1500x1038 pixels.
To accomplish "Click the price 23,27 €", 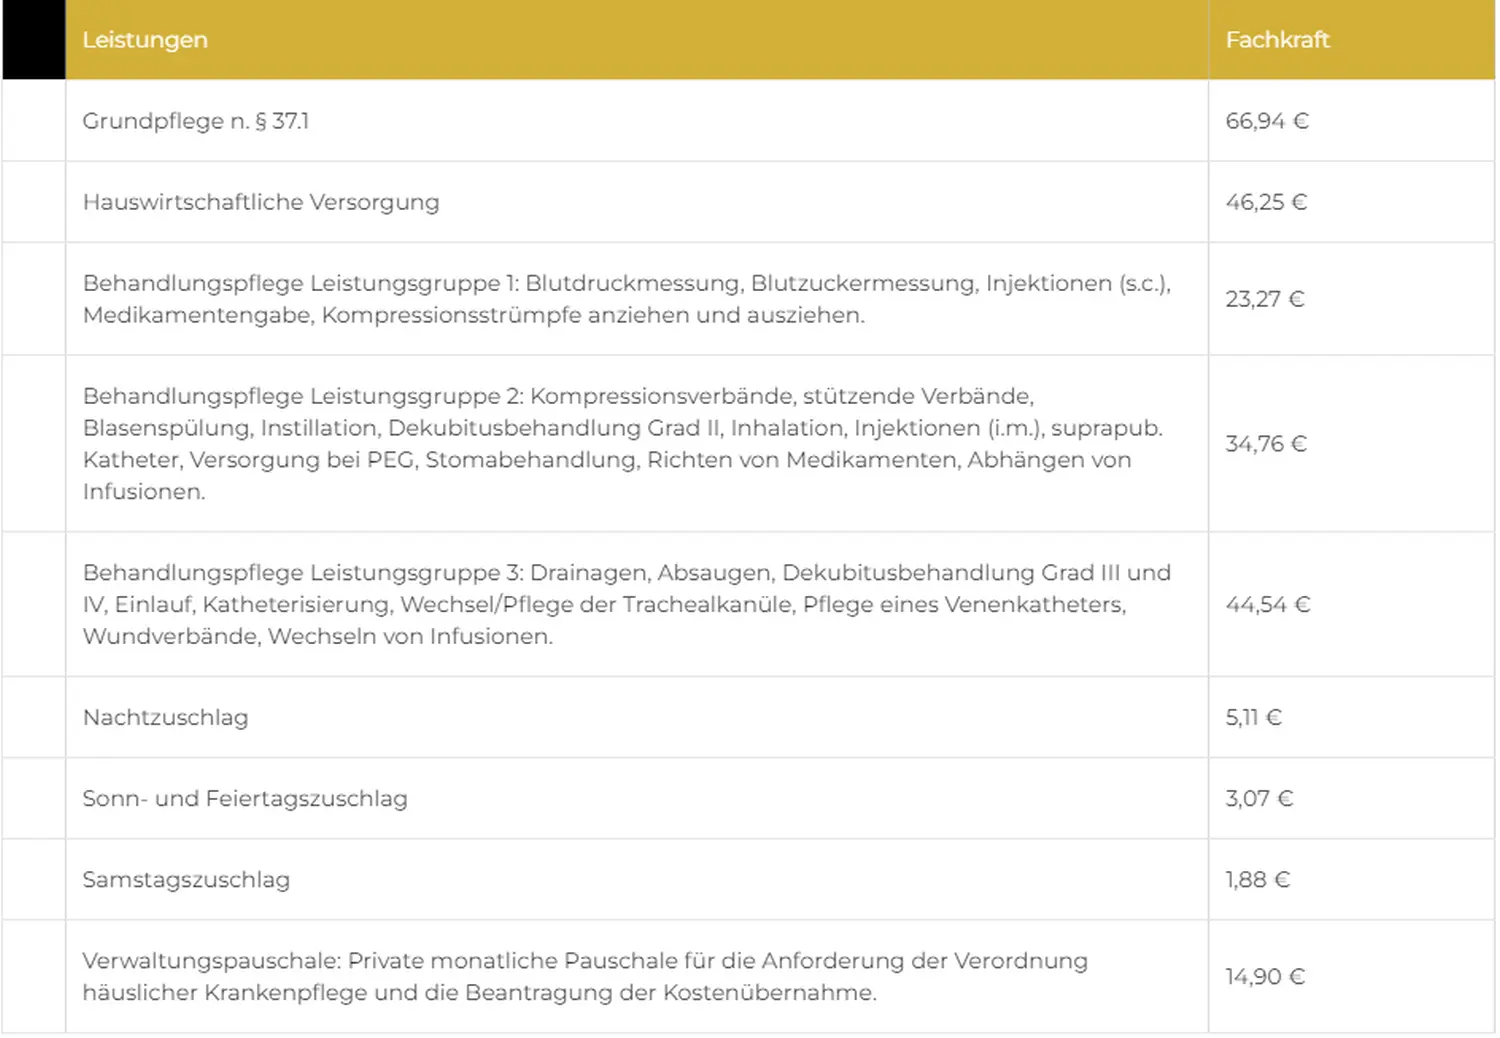I will click(1265, 299).
